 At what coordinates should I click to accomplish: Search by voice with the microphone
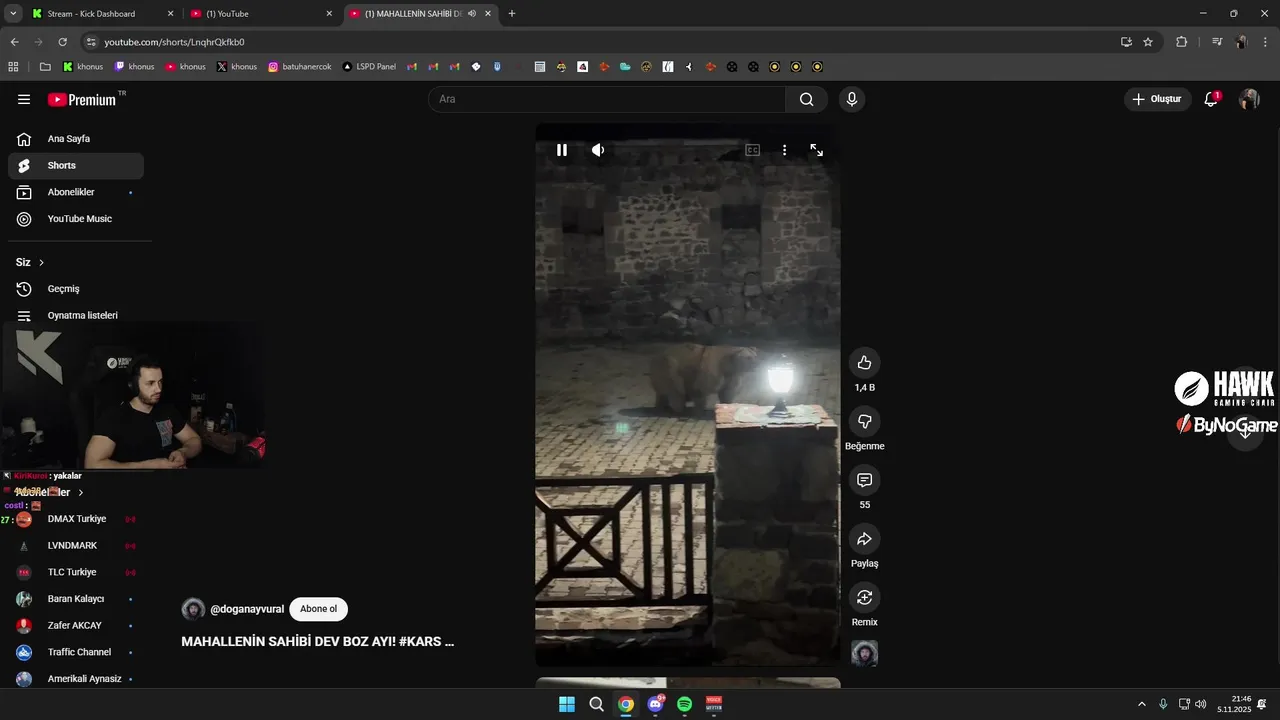[x=852, y=99]
